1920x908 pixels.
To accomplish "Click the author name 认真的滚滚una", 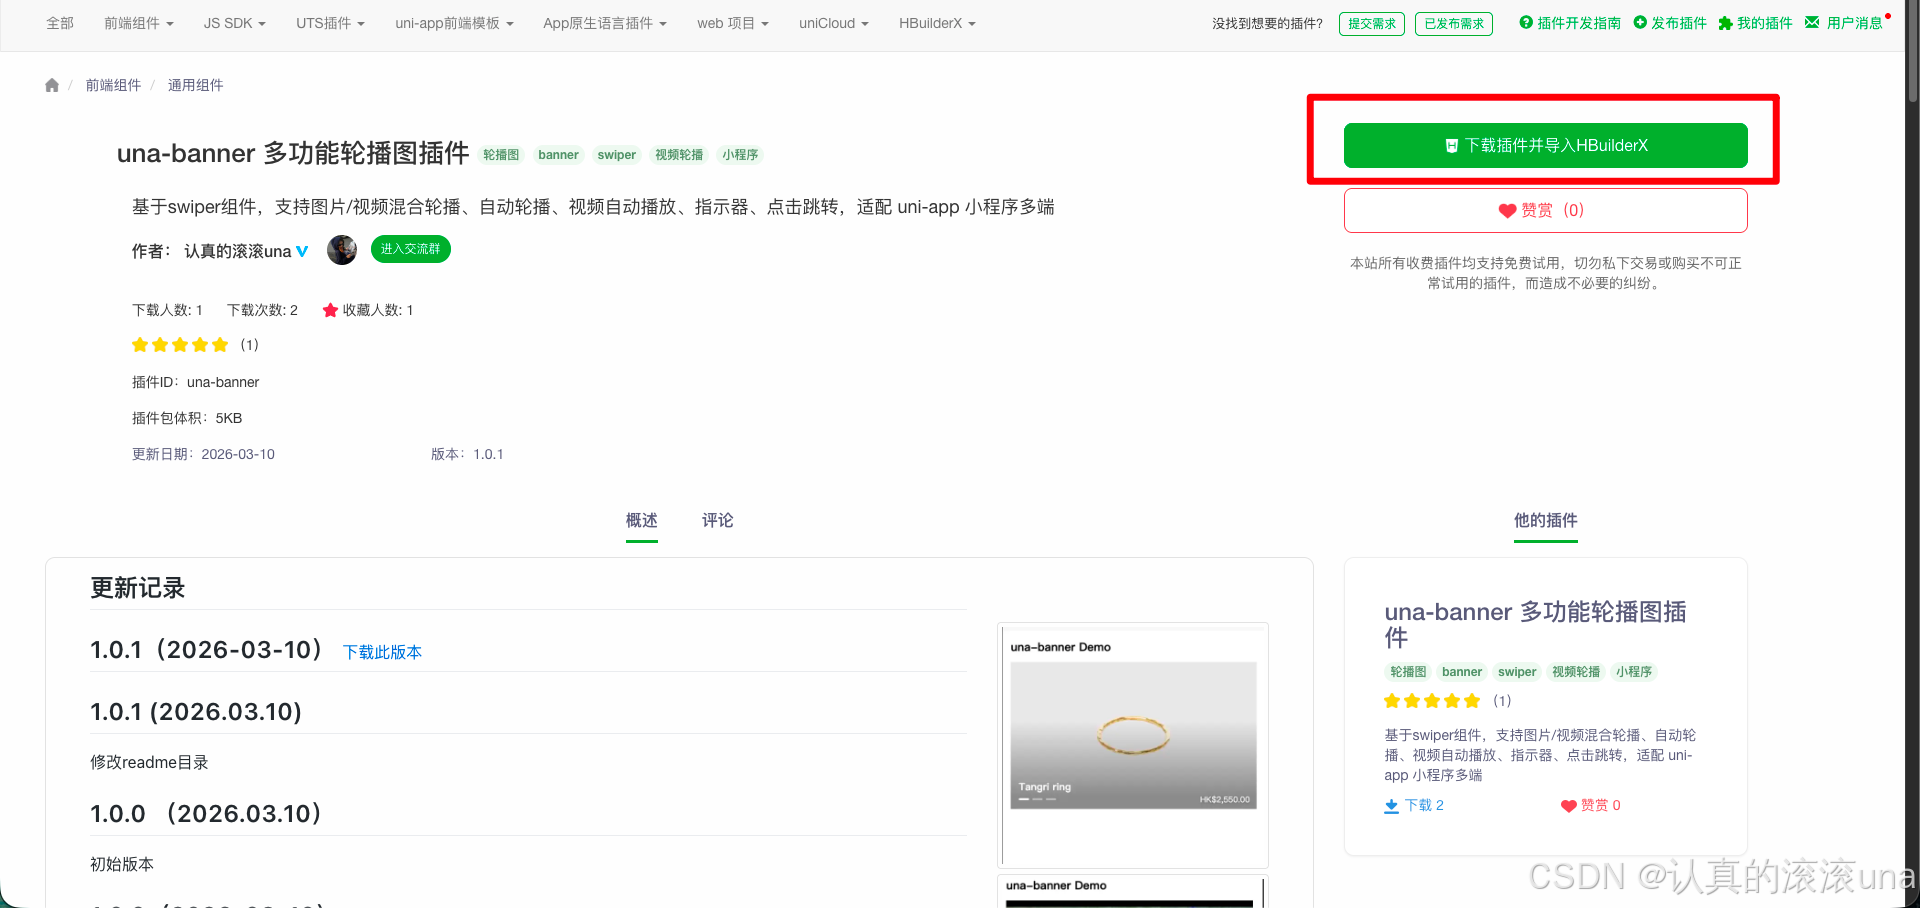I will click(x=238, y=251).
